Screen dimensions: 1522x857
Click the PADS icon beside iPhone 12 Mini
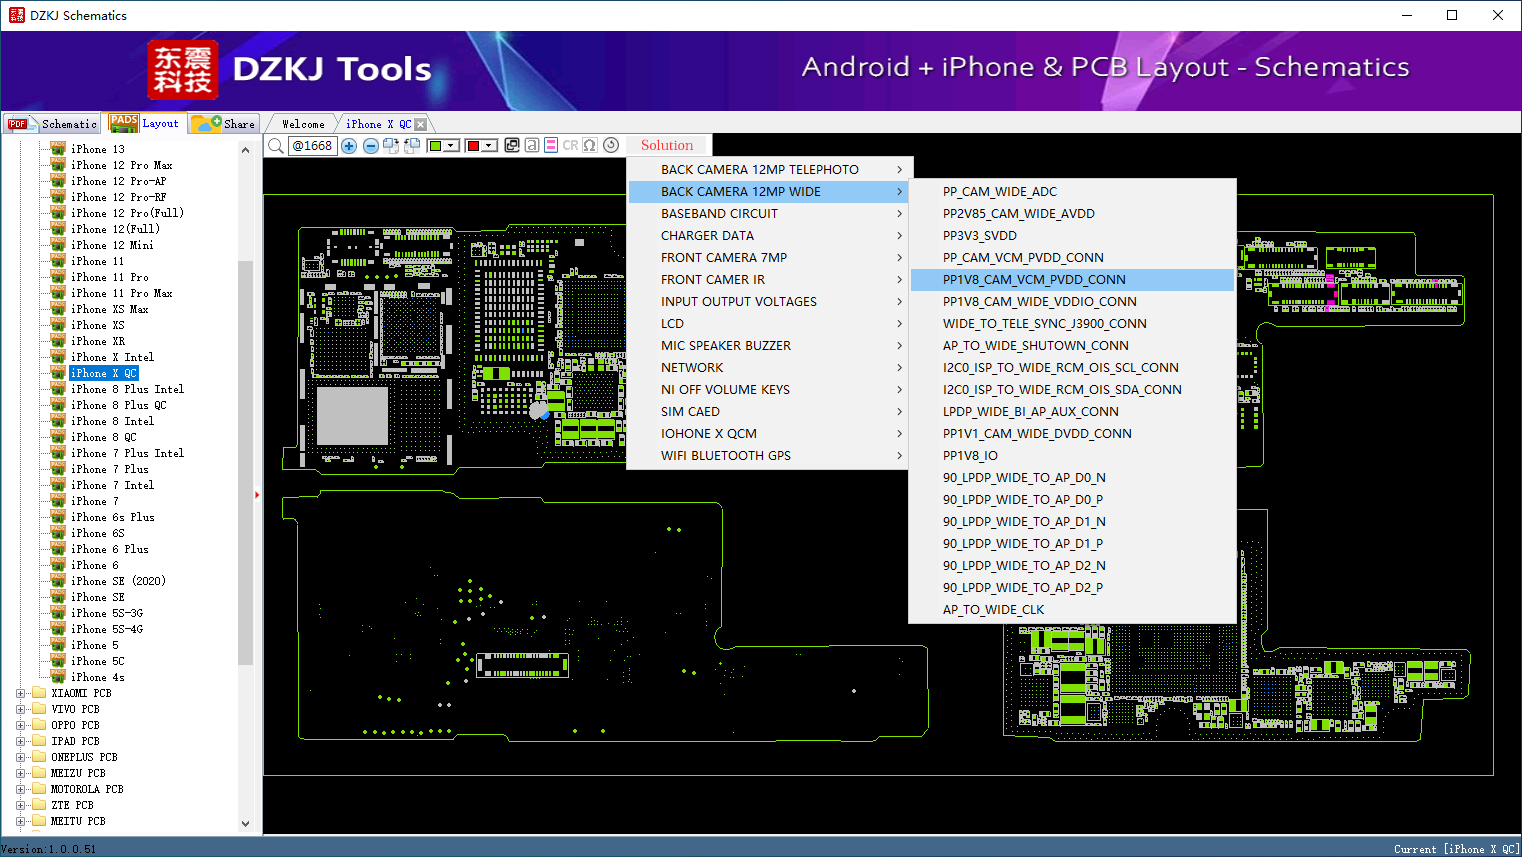tap(58, 245)
